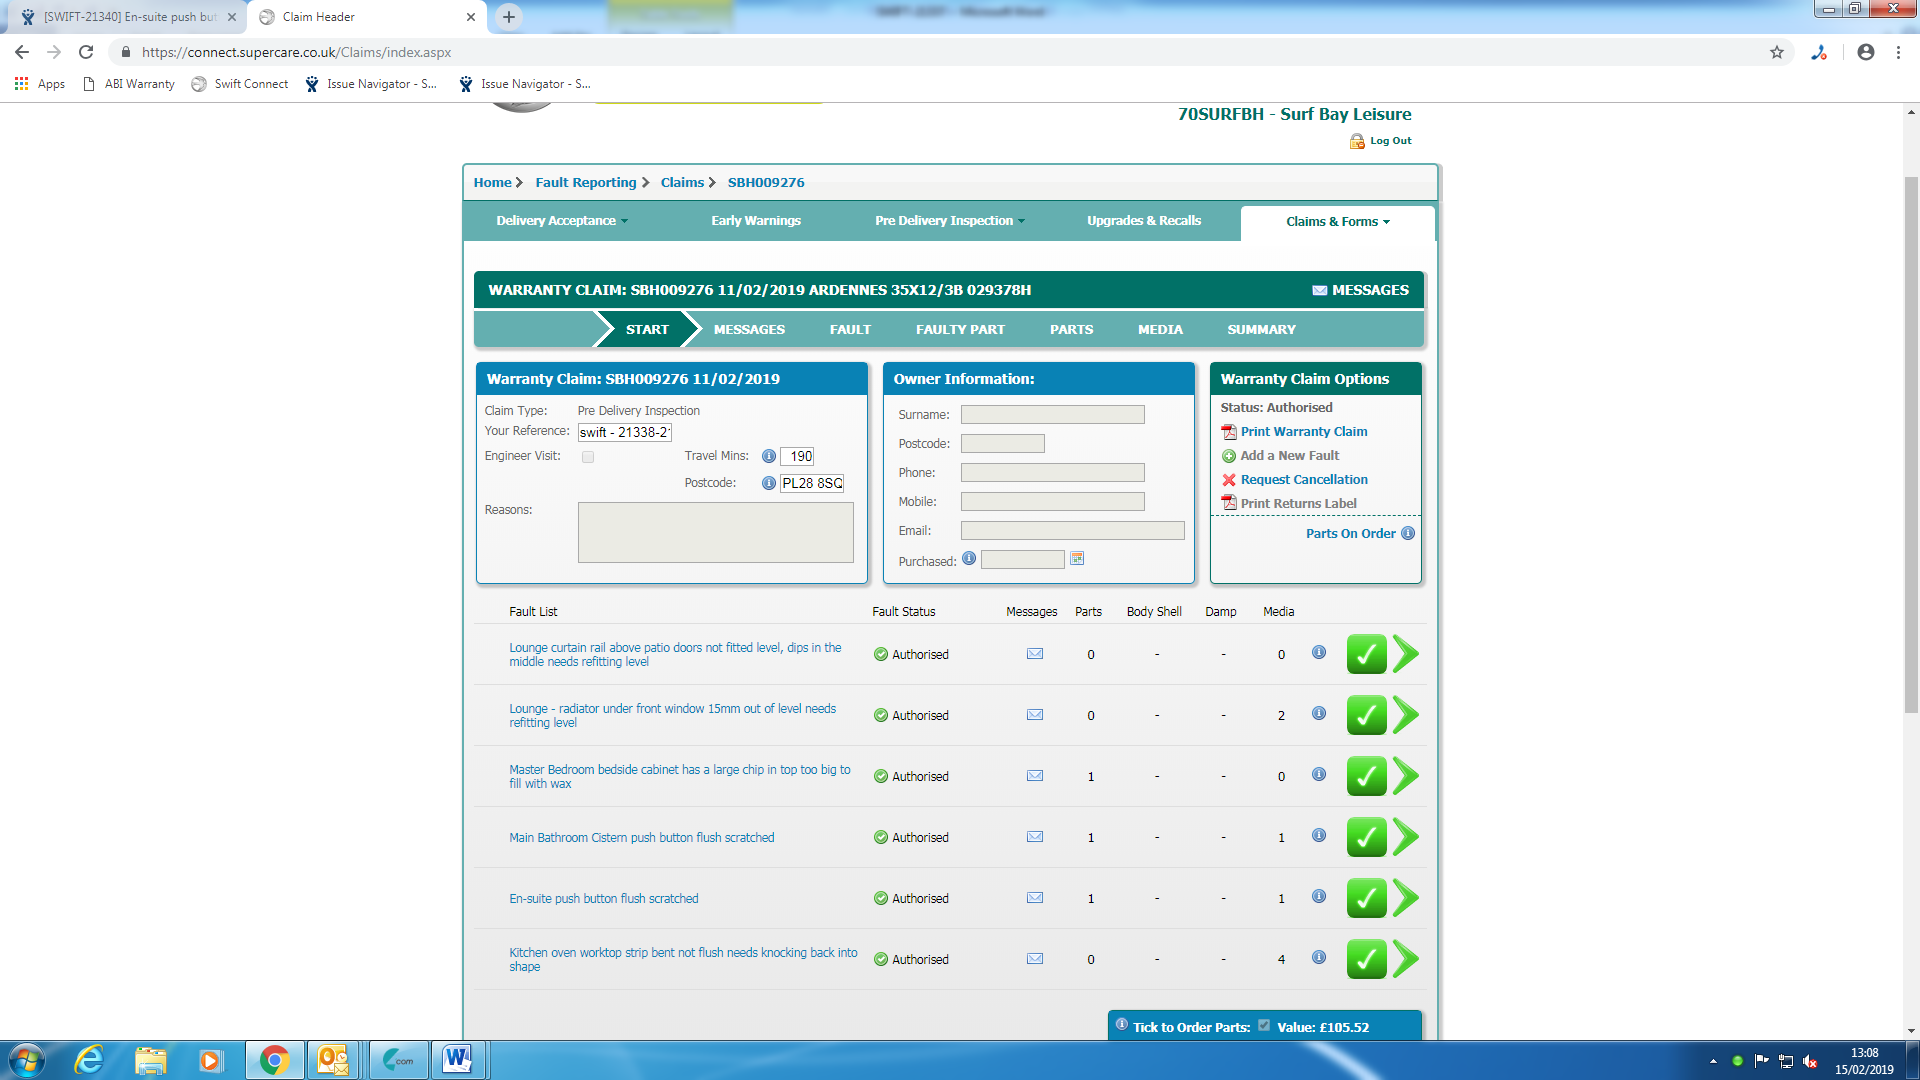Click the Request Cancellation link
Image resolution: width=1920 pixels, height=1080 pixels.
pos(1303,480)
